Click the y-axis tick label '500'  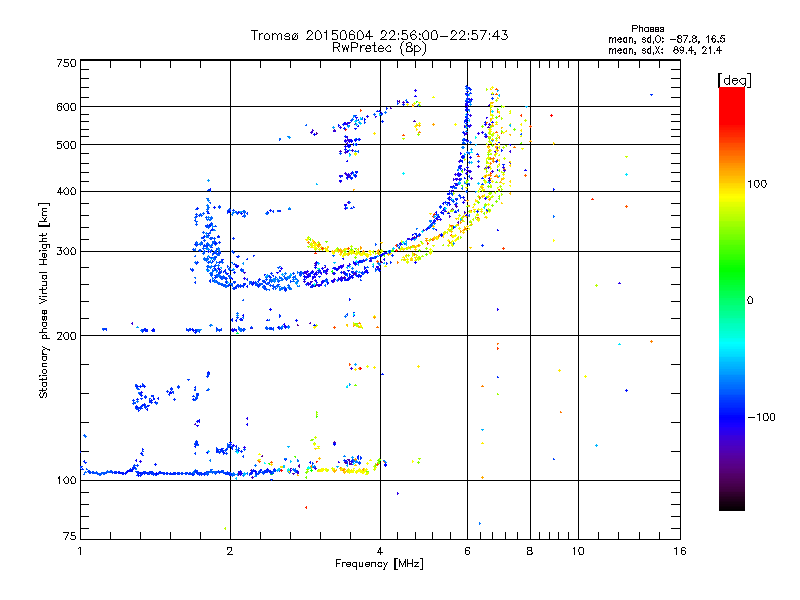coord(66,145)
